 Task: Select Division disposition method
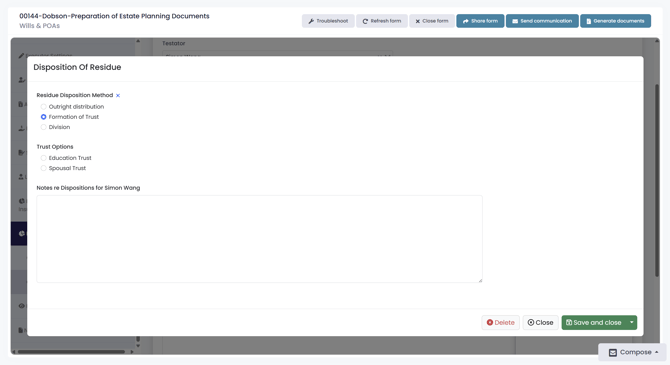[43, 127]
